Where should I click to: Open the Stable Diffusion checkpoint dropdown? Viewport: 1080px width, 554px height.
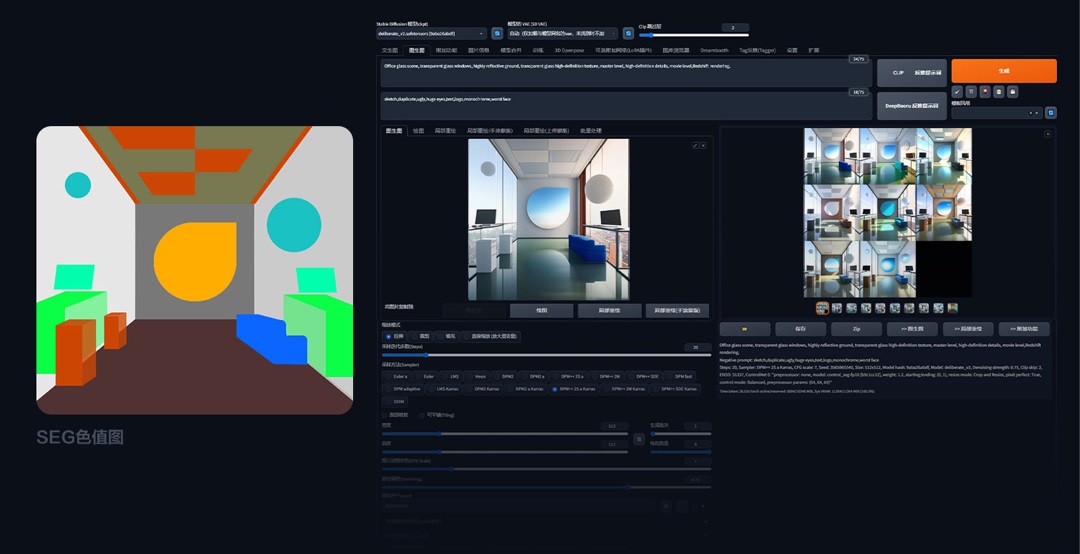tap(431, 33)
